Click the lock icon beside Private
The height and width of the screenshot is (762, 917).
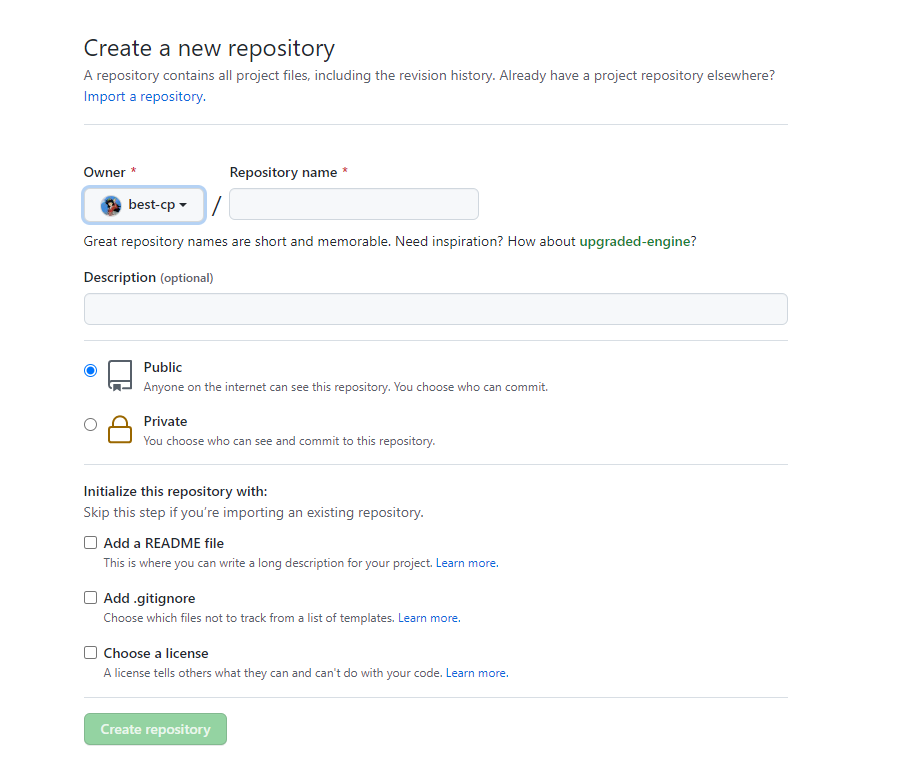click(x=120, y=430)
